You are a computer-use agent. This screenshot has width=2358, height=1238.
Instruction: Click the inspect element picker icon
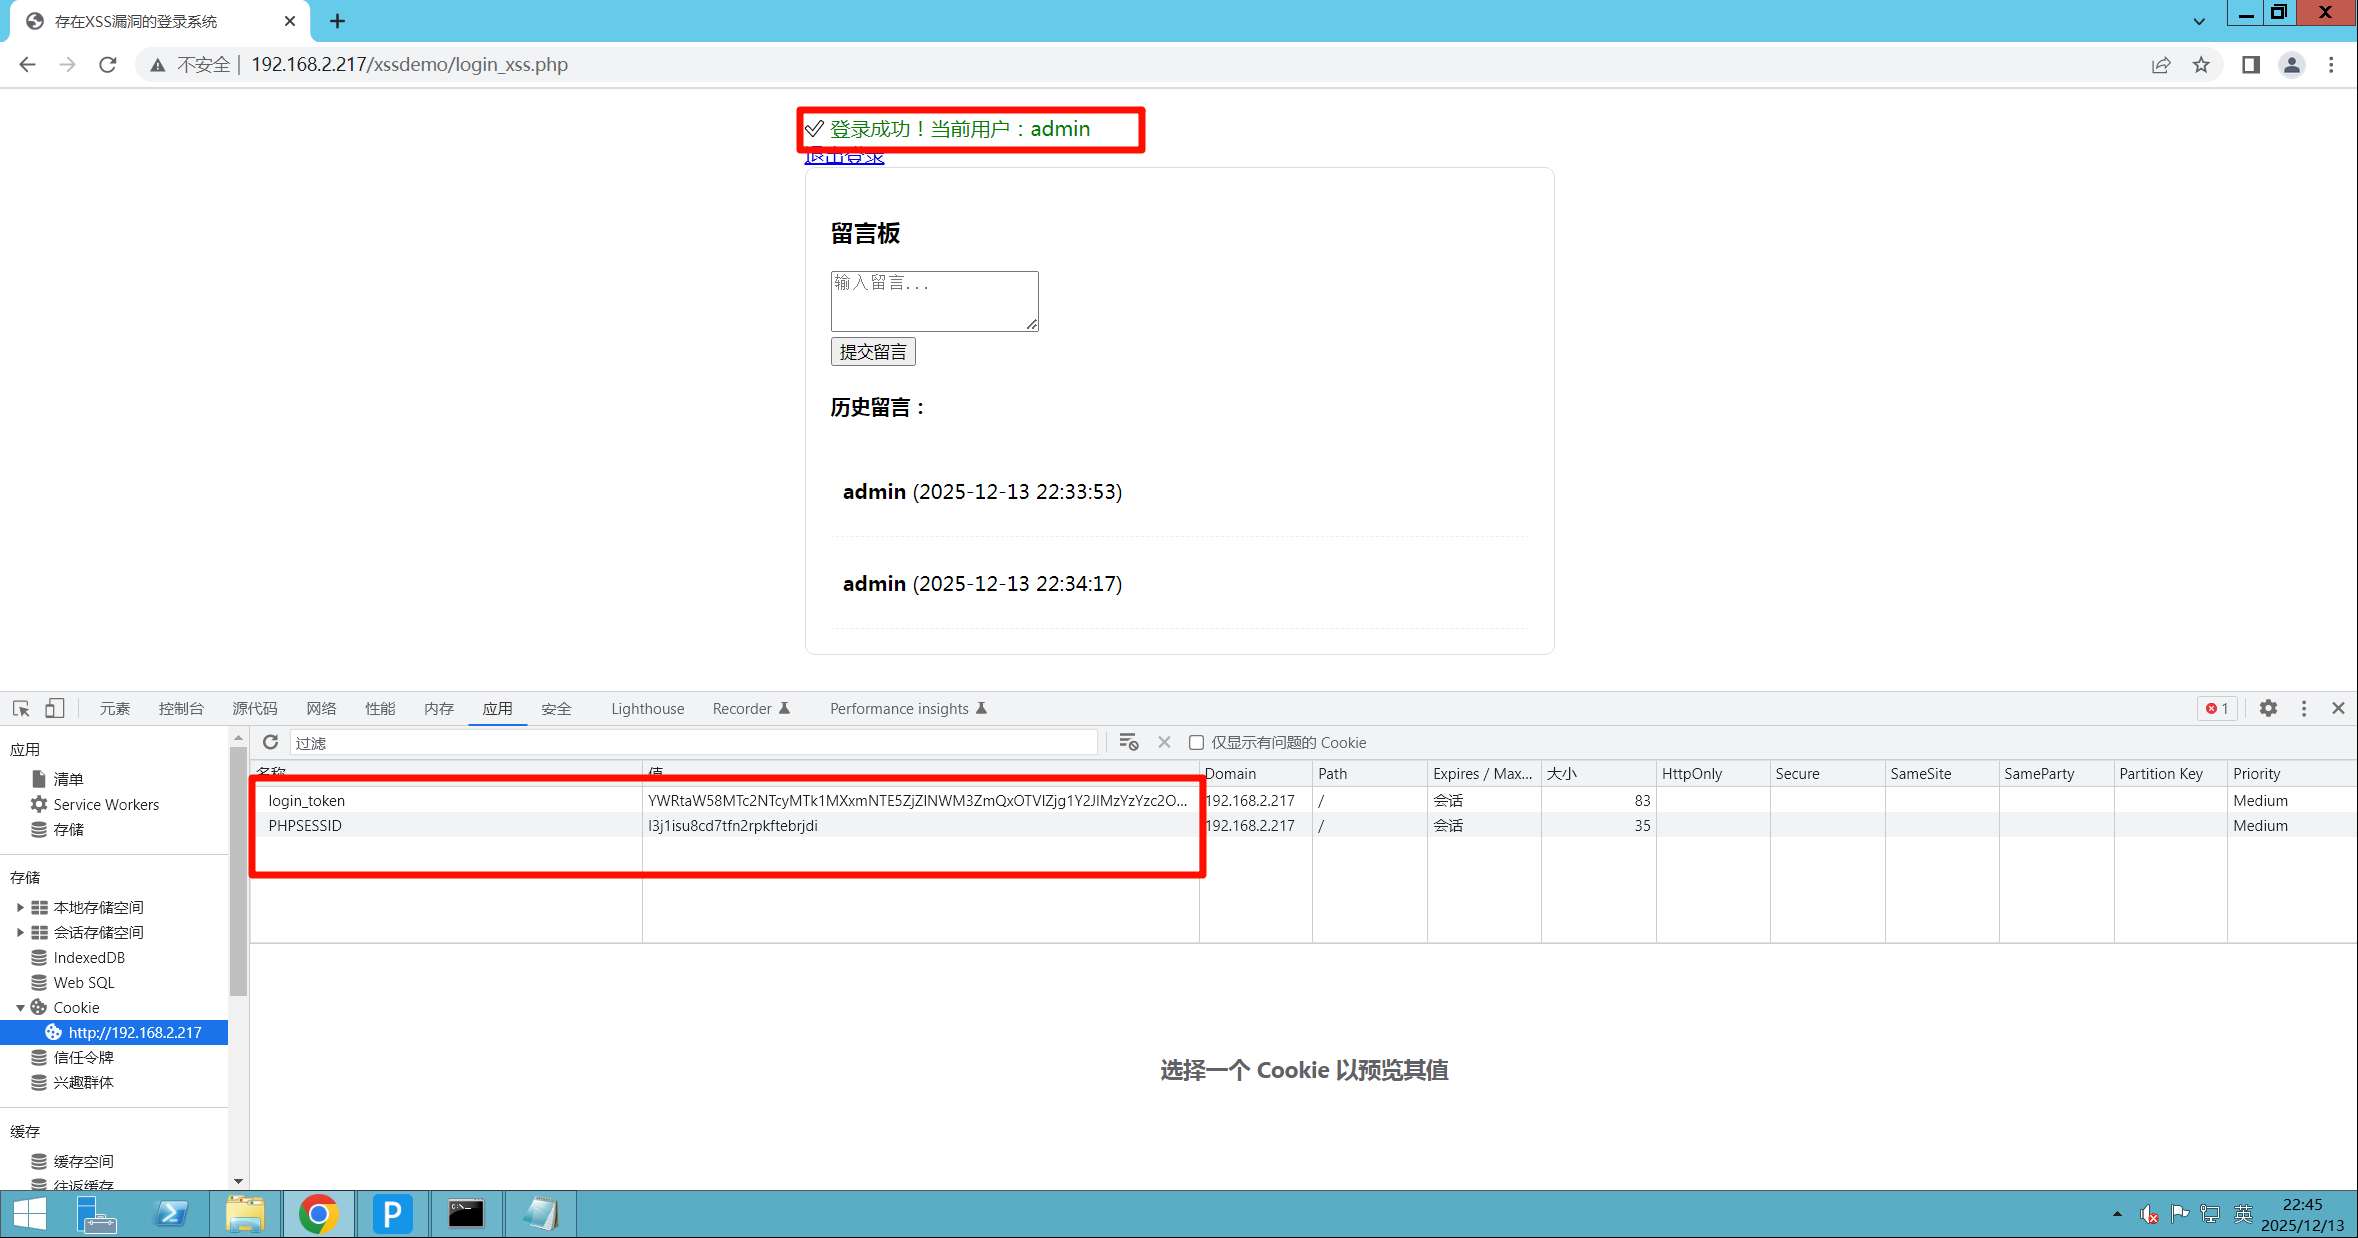click(21, 708)
